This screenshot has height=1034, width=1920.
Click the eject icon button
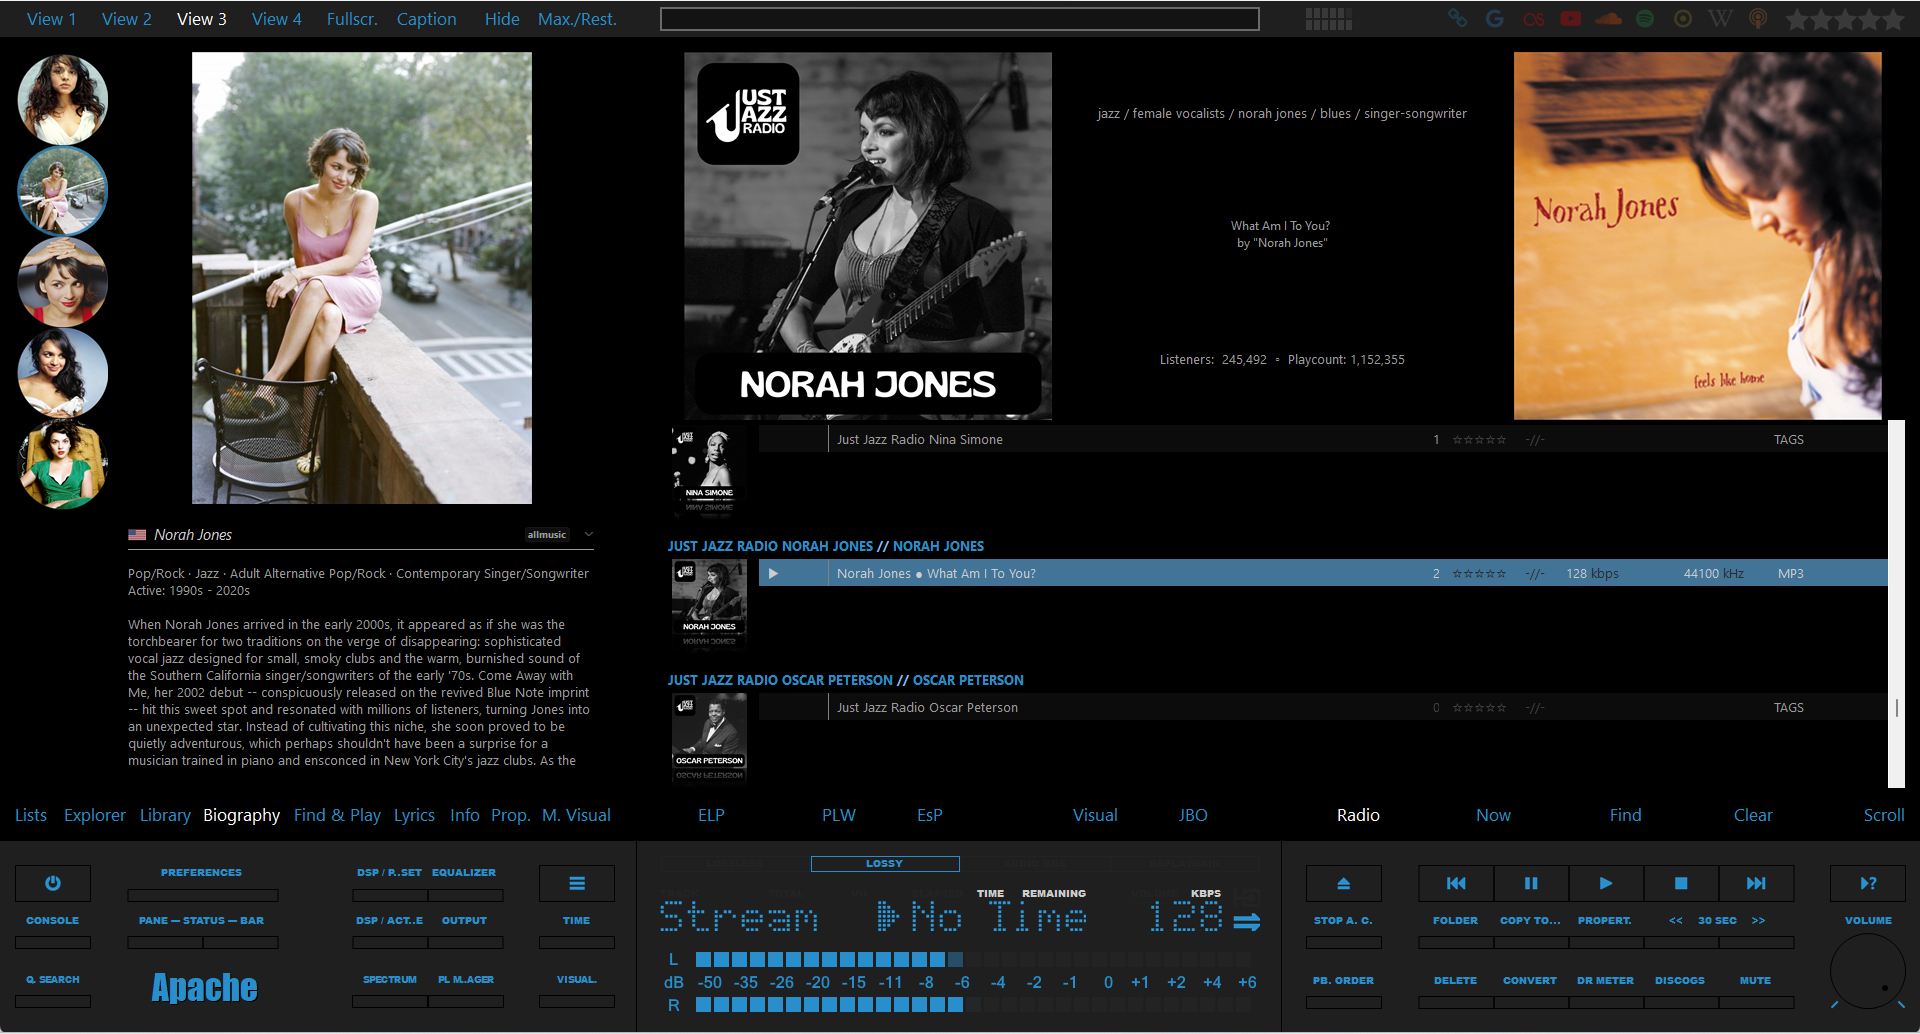[x=1344, y=883]
